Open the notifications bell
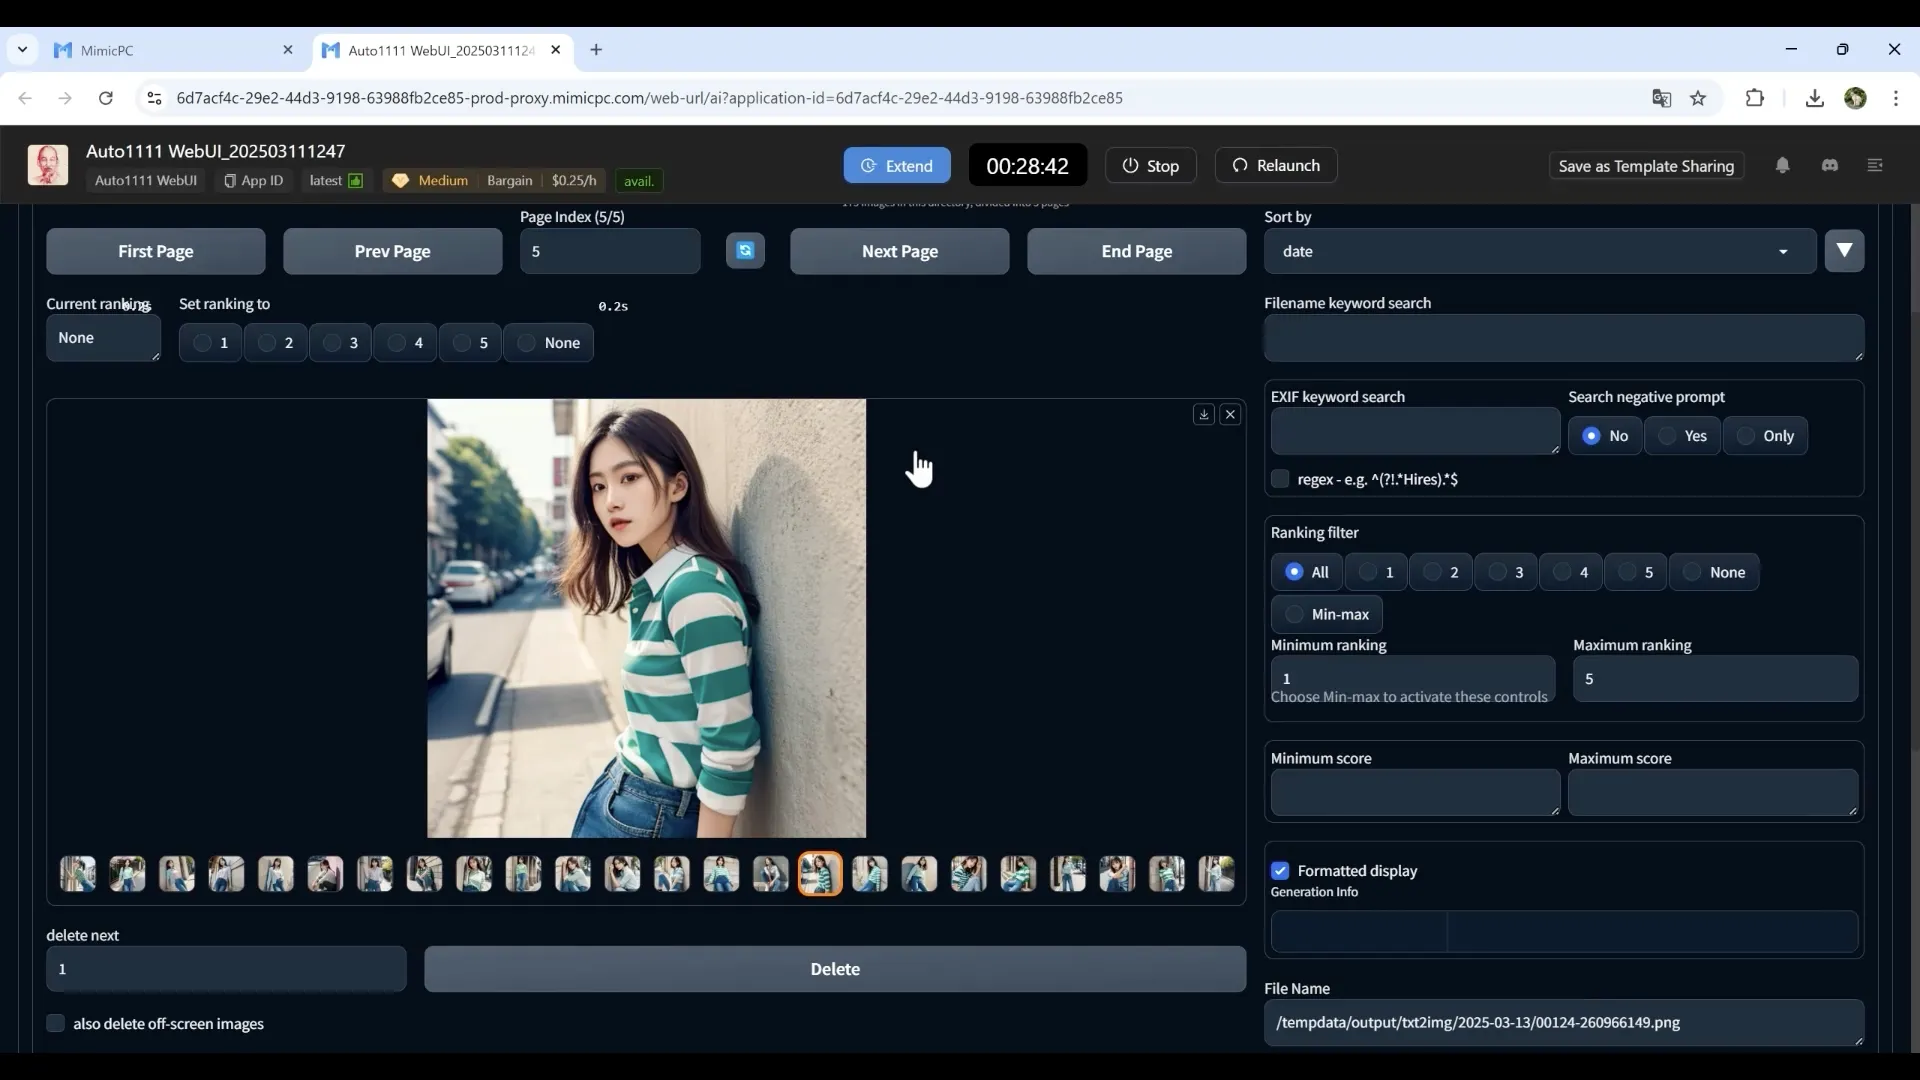 [1782, 165]
